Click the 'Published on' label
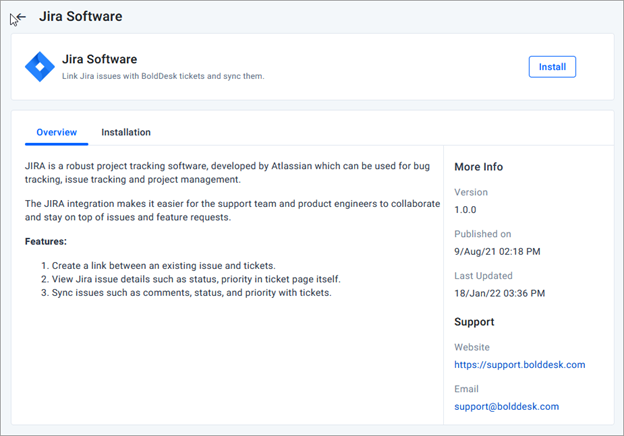 [x=483, y=234]
